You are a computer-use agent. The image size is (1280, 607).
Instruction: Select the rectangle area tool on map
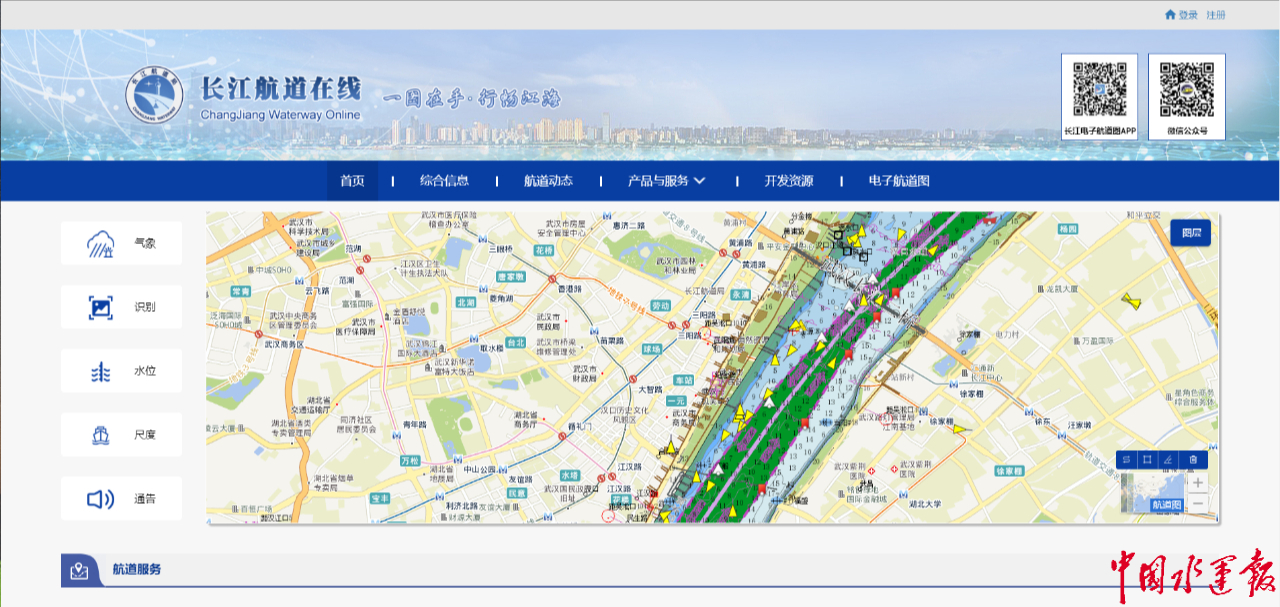tap(1148, 460)
